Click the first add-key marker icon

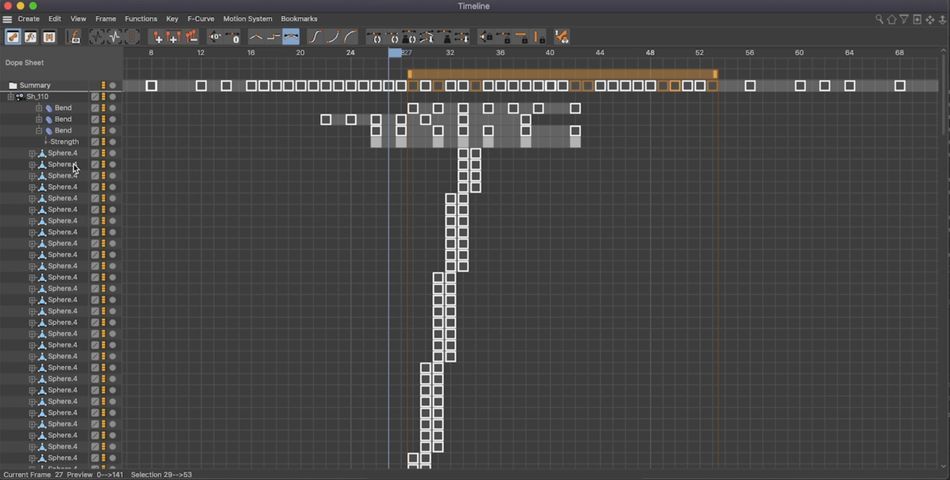tap(158, 37)
